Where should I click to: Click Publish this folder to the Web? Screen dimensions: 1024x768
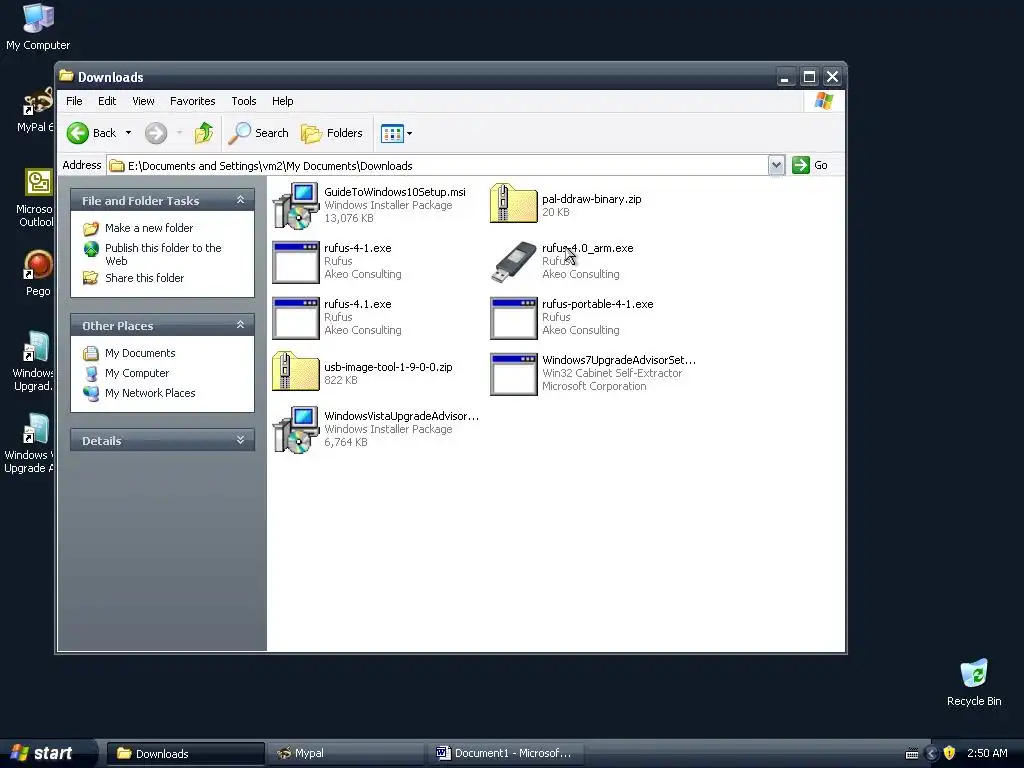[163, 254]
